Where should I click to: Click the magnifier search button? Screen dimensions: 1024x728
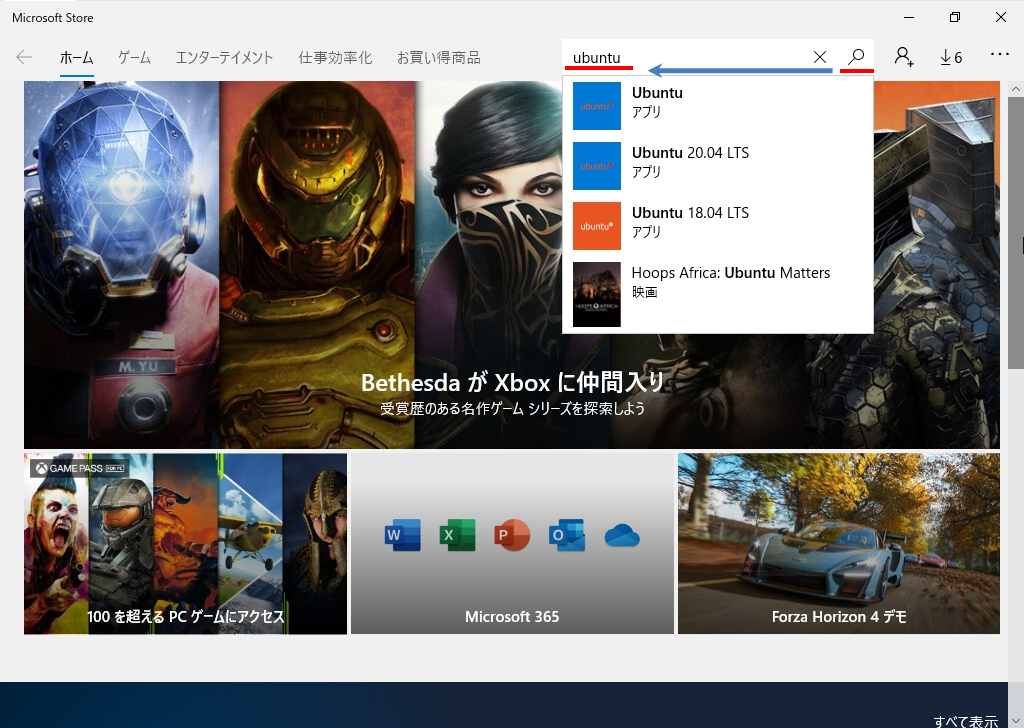click(856, 57)
